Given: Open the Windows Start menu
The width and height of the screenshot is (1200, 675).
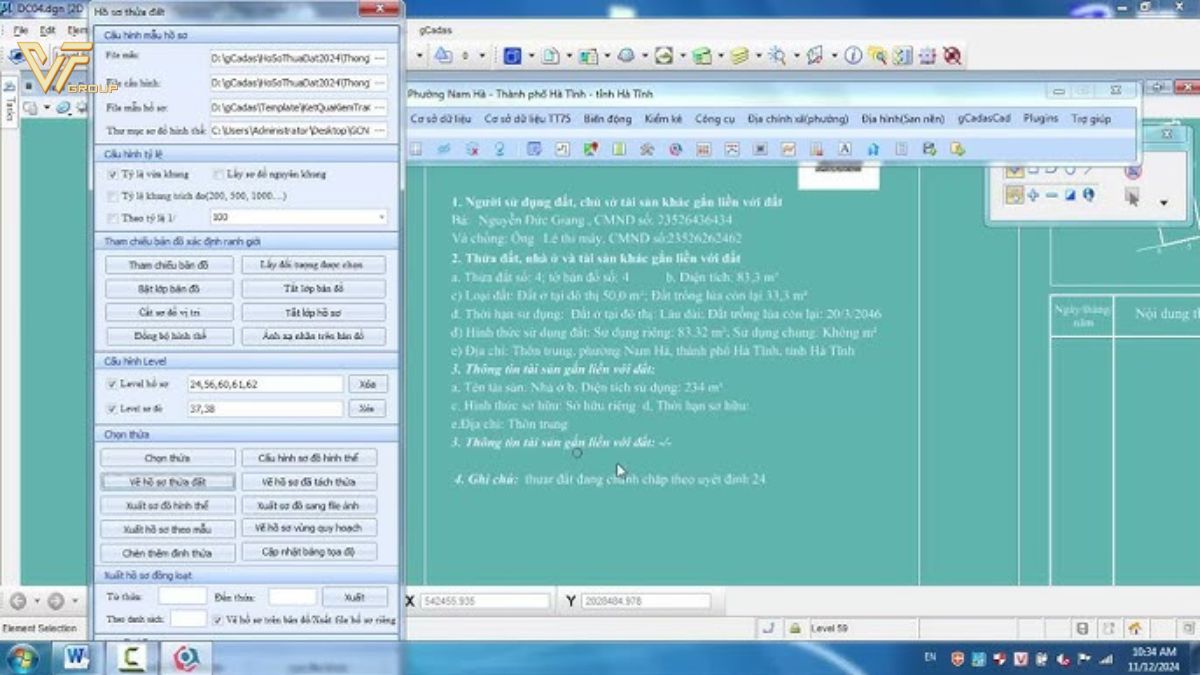Looking at the screenshot, I should [21, 658].
